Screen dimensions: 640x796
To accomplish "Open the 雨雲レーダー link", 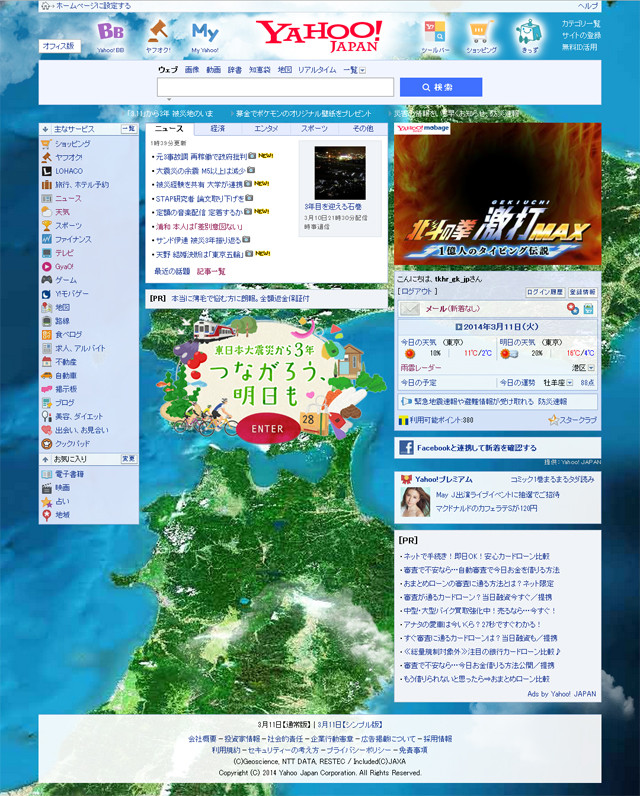I will pyautogui.click(x=421, y=368).
